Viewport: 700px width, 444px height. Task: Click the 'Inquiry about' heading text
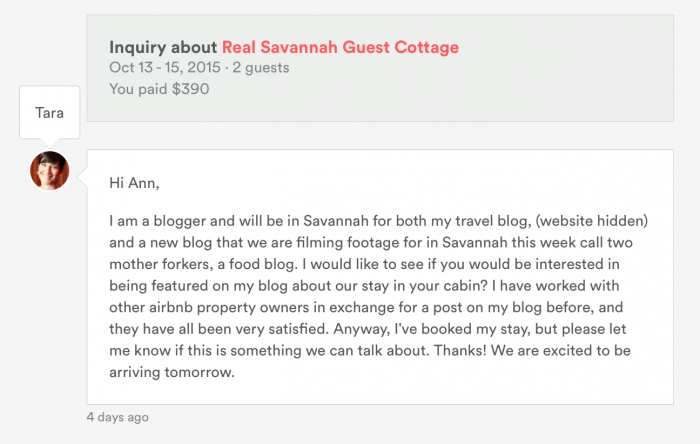(163, 47)
